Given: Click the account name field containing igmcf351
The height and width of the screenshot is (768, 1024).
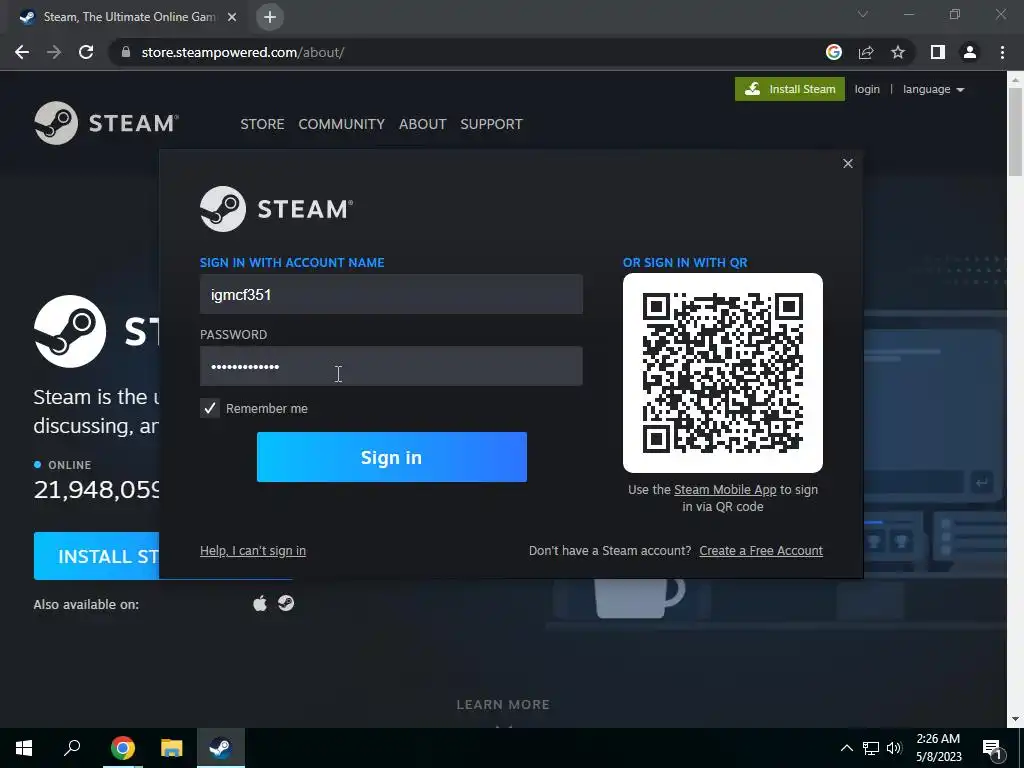Looking at the screenshot, I should (391, 295).
